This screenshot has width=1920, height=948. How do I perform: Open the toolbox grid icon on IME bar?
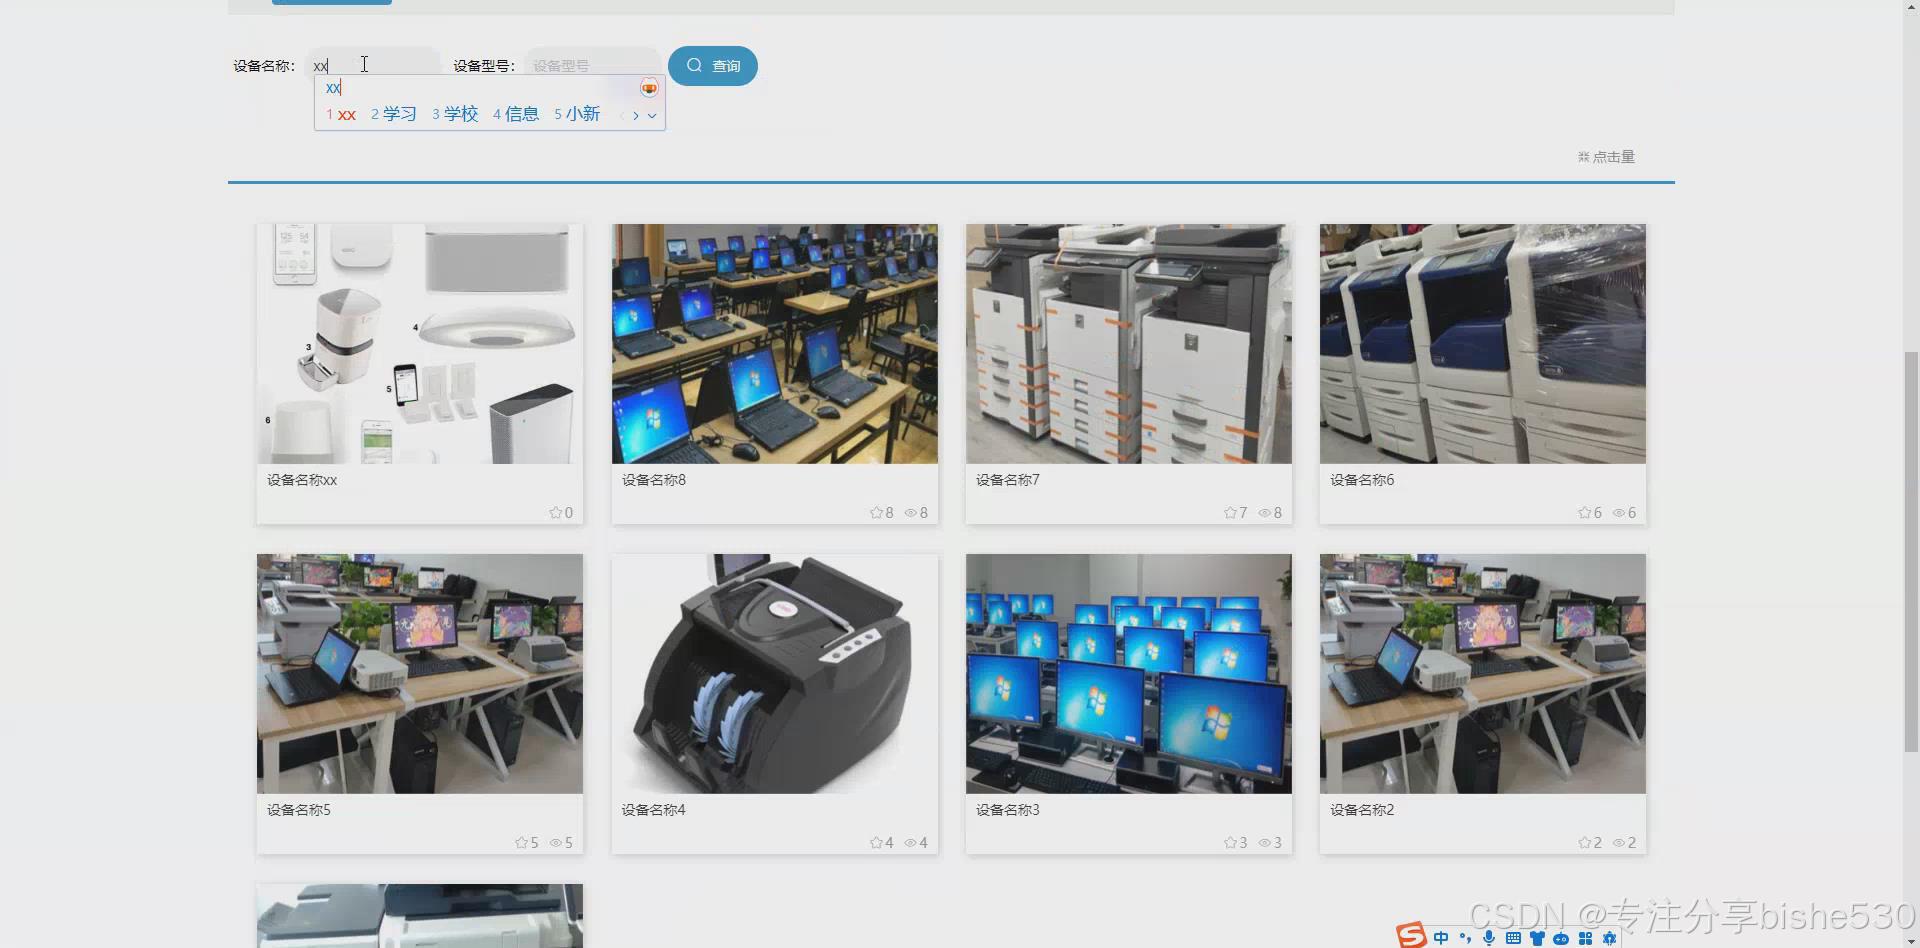coord(1585,938)
